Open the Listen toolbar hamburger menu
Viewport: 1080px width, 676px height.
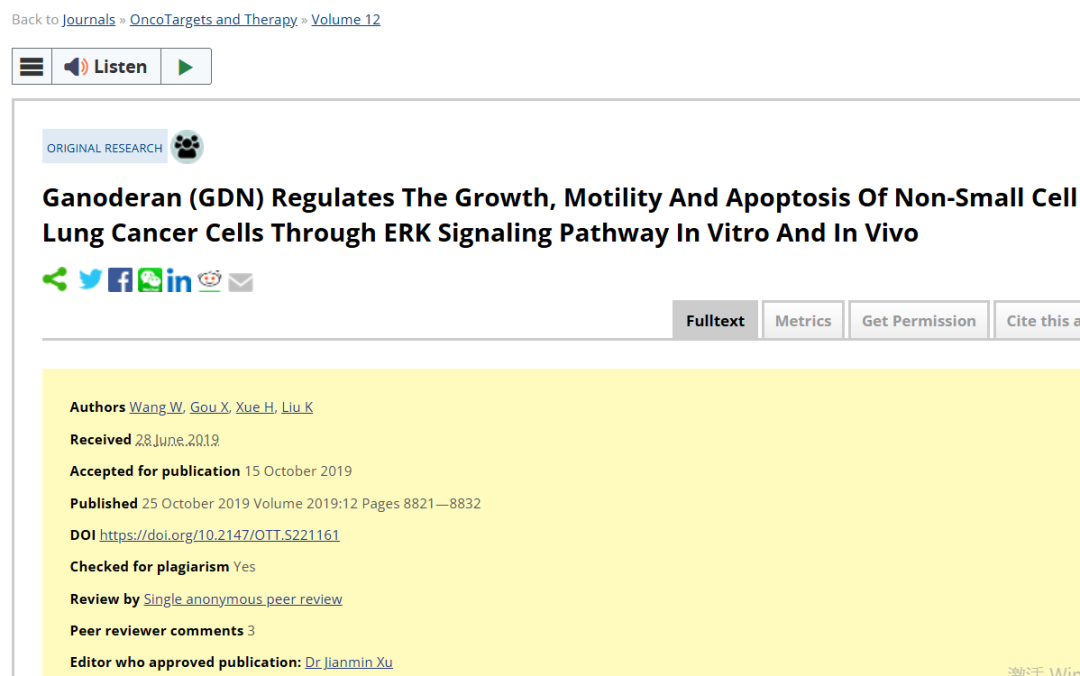(32, 67)
